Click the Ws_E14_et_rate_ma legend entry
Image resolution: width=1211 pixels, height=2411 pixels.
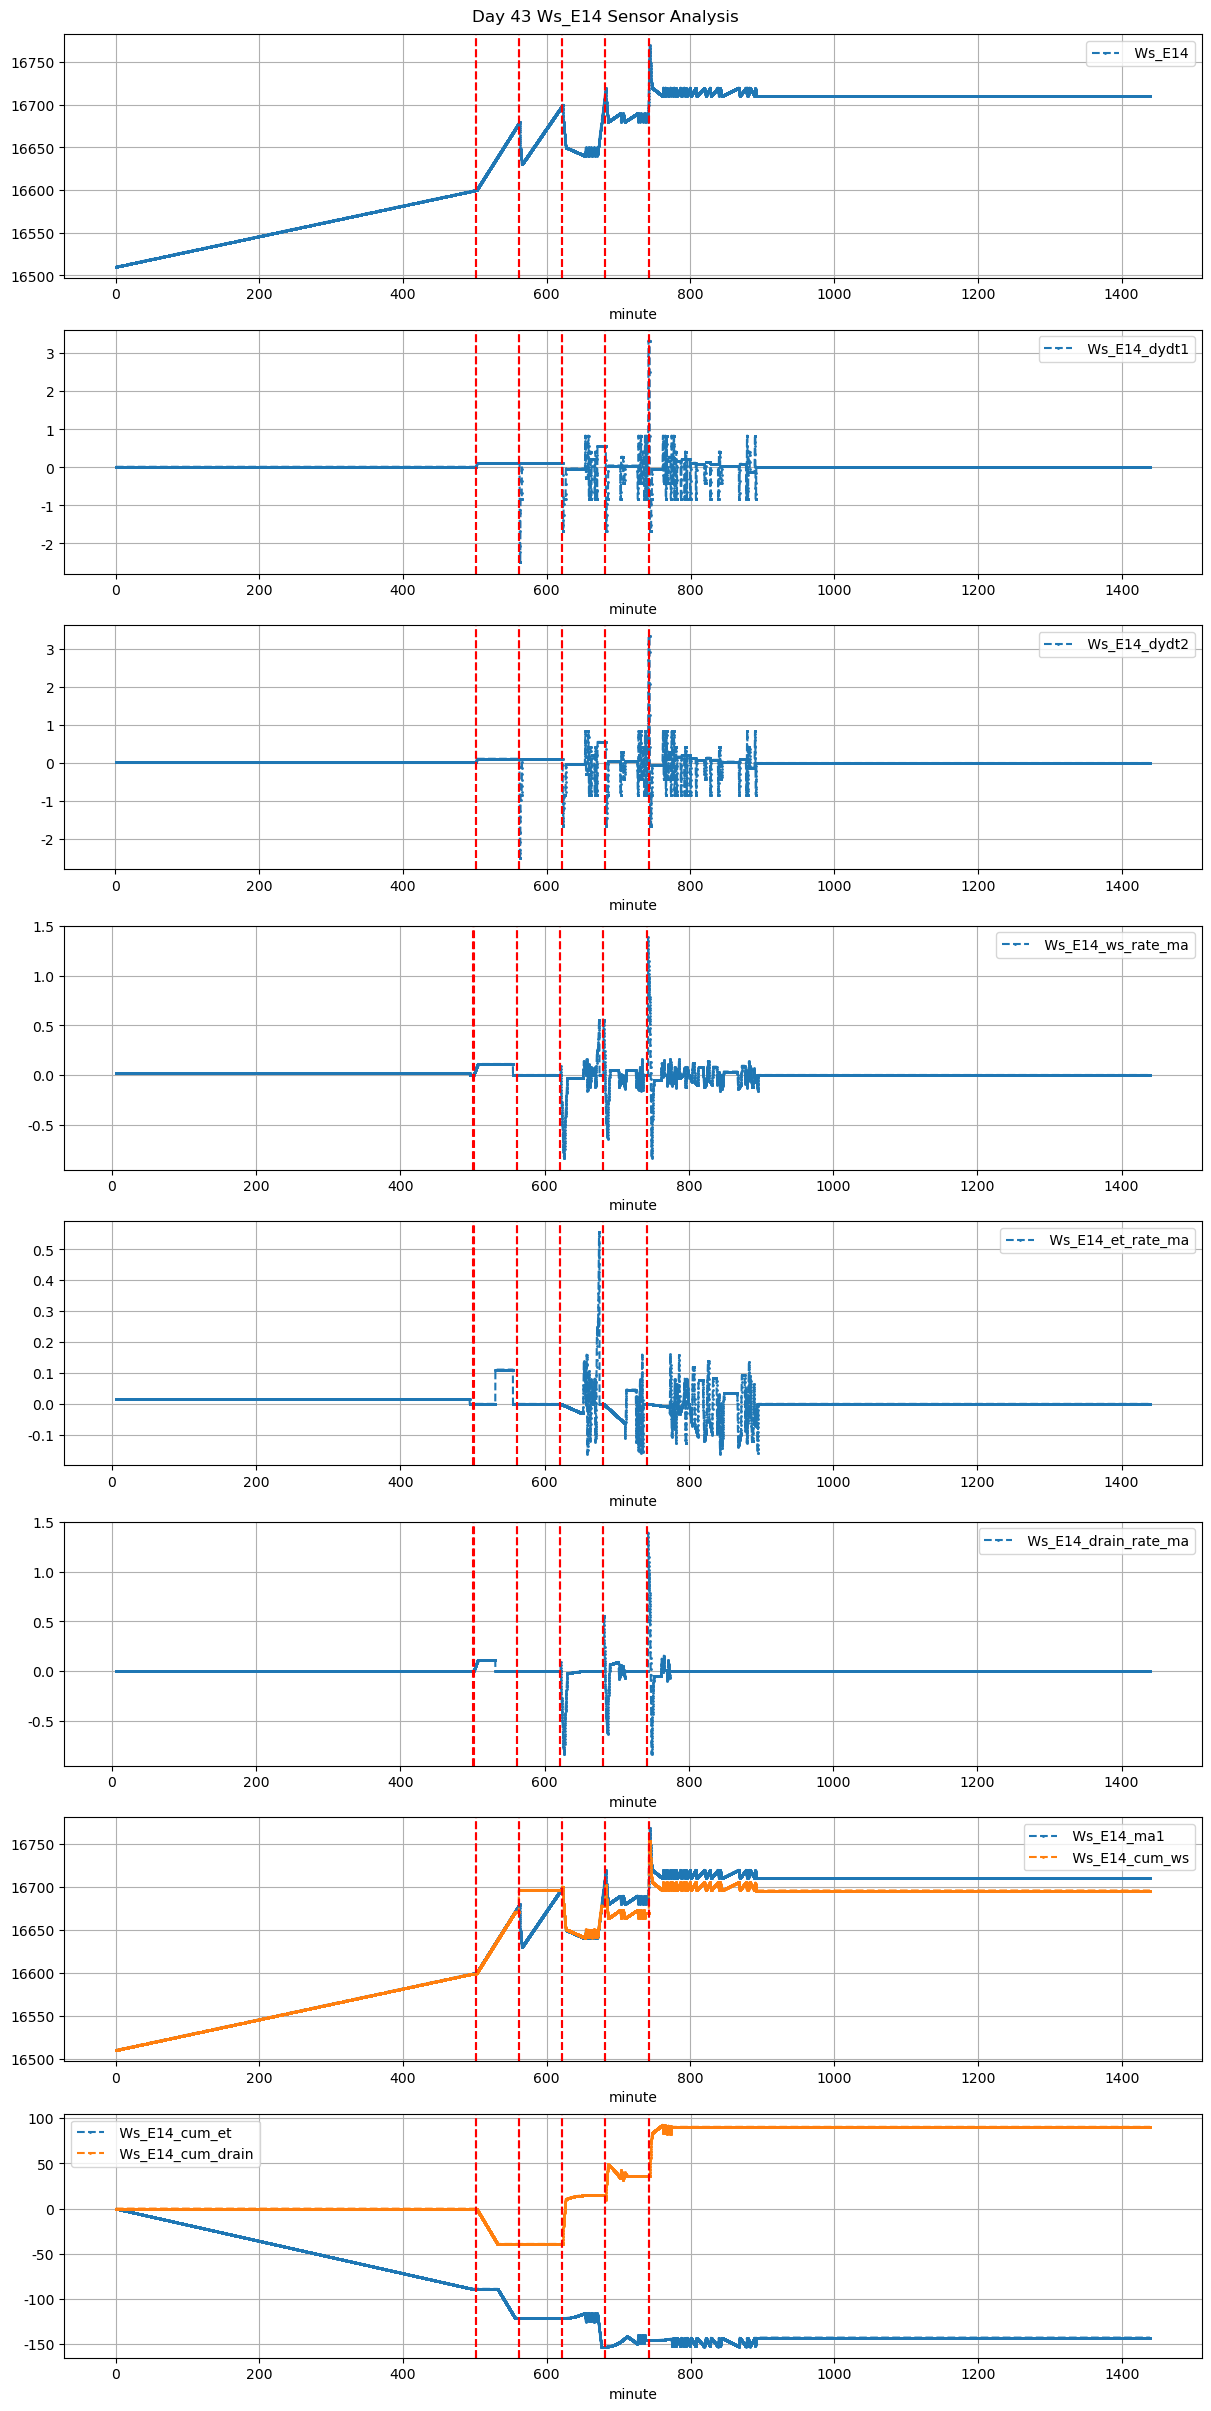1118,1240
